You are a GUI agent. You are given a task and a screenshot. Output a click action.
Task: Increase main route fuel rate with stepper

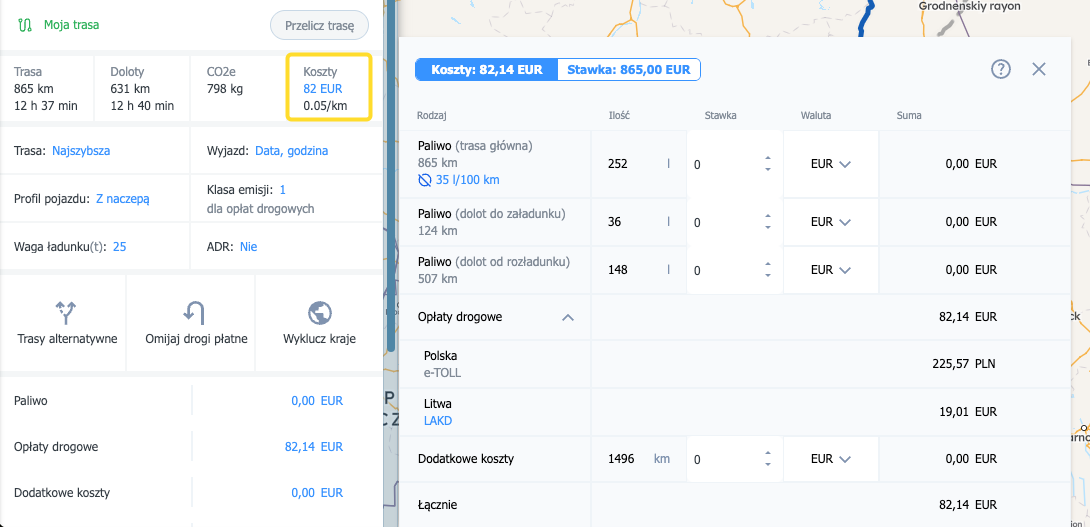pos(767,158)
